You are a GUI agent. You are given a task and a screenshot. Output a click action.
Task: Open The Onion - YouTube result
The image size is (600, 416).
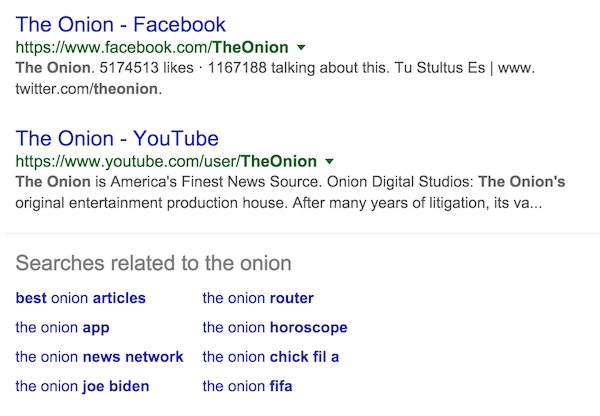pos(117,138)
